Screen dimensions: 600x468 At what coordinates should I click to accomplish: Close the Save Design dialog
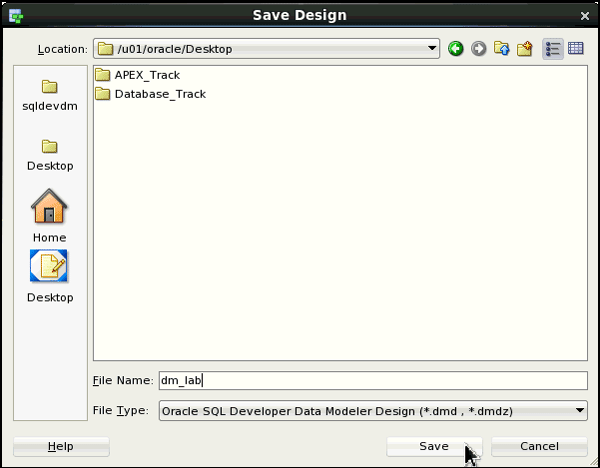585,16
